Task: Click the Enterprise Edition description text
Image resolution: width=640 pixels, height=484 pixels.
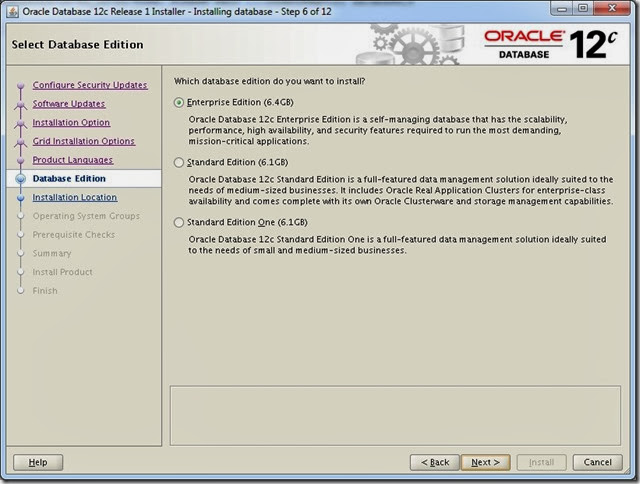Action: tap(378, 130)
